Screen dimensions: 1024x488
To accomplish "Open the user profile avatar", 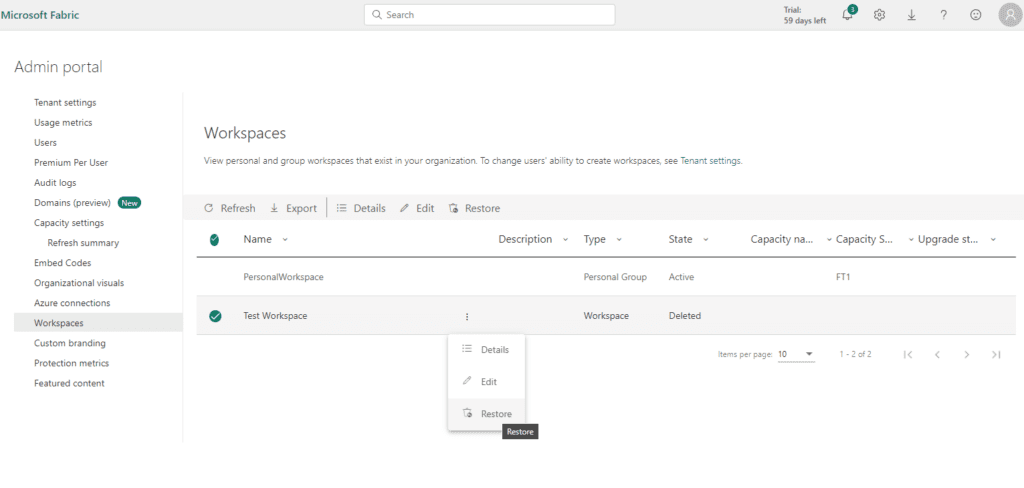I will point(1010,15).
